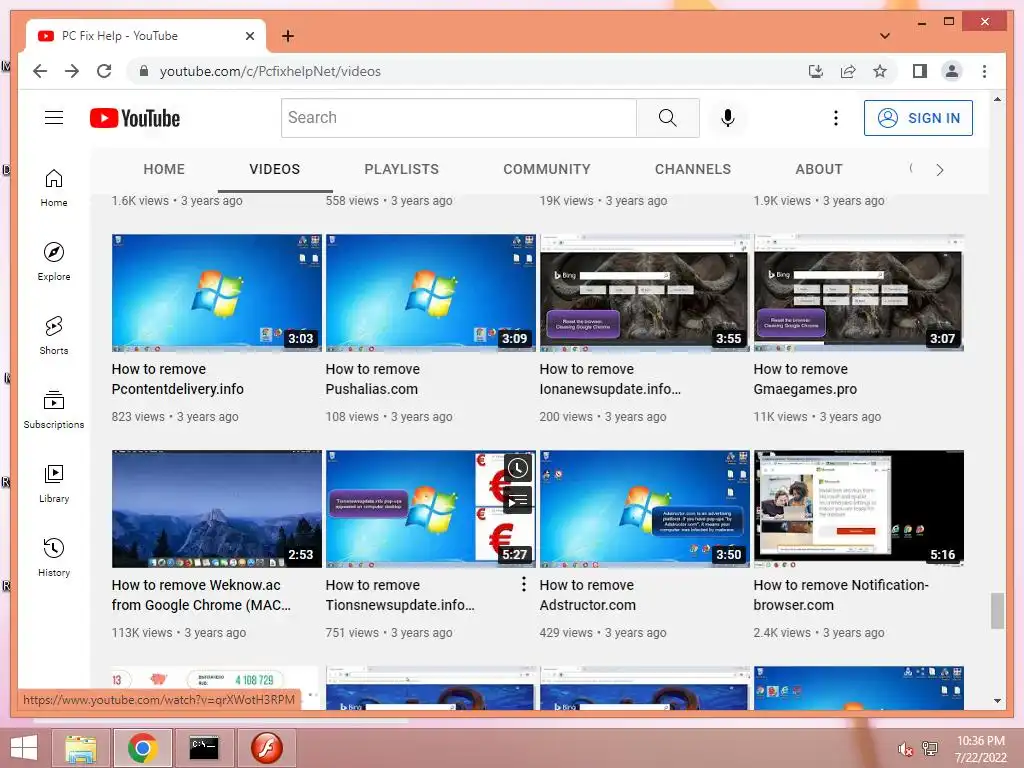This screenshot has width=1024, height=768.
Task: Click the share page icon in address bar
Action: tap(848, 71)
